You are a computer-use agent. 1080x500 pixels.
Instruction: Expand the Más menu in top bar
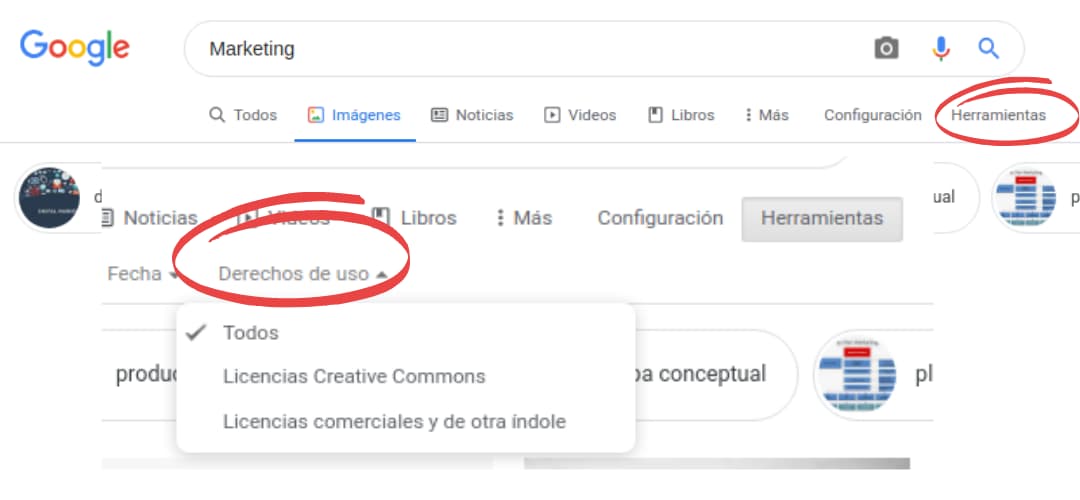(x=767, y=115)
